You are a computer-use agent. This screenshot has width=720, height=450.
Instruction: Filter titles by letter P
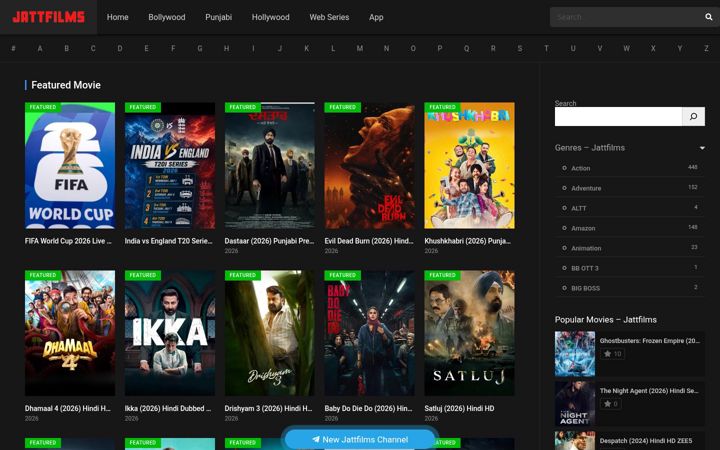pos(440,48)
